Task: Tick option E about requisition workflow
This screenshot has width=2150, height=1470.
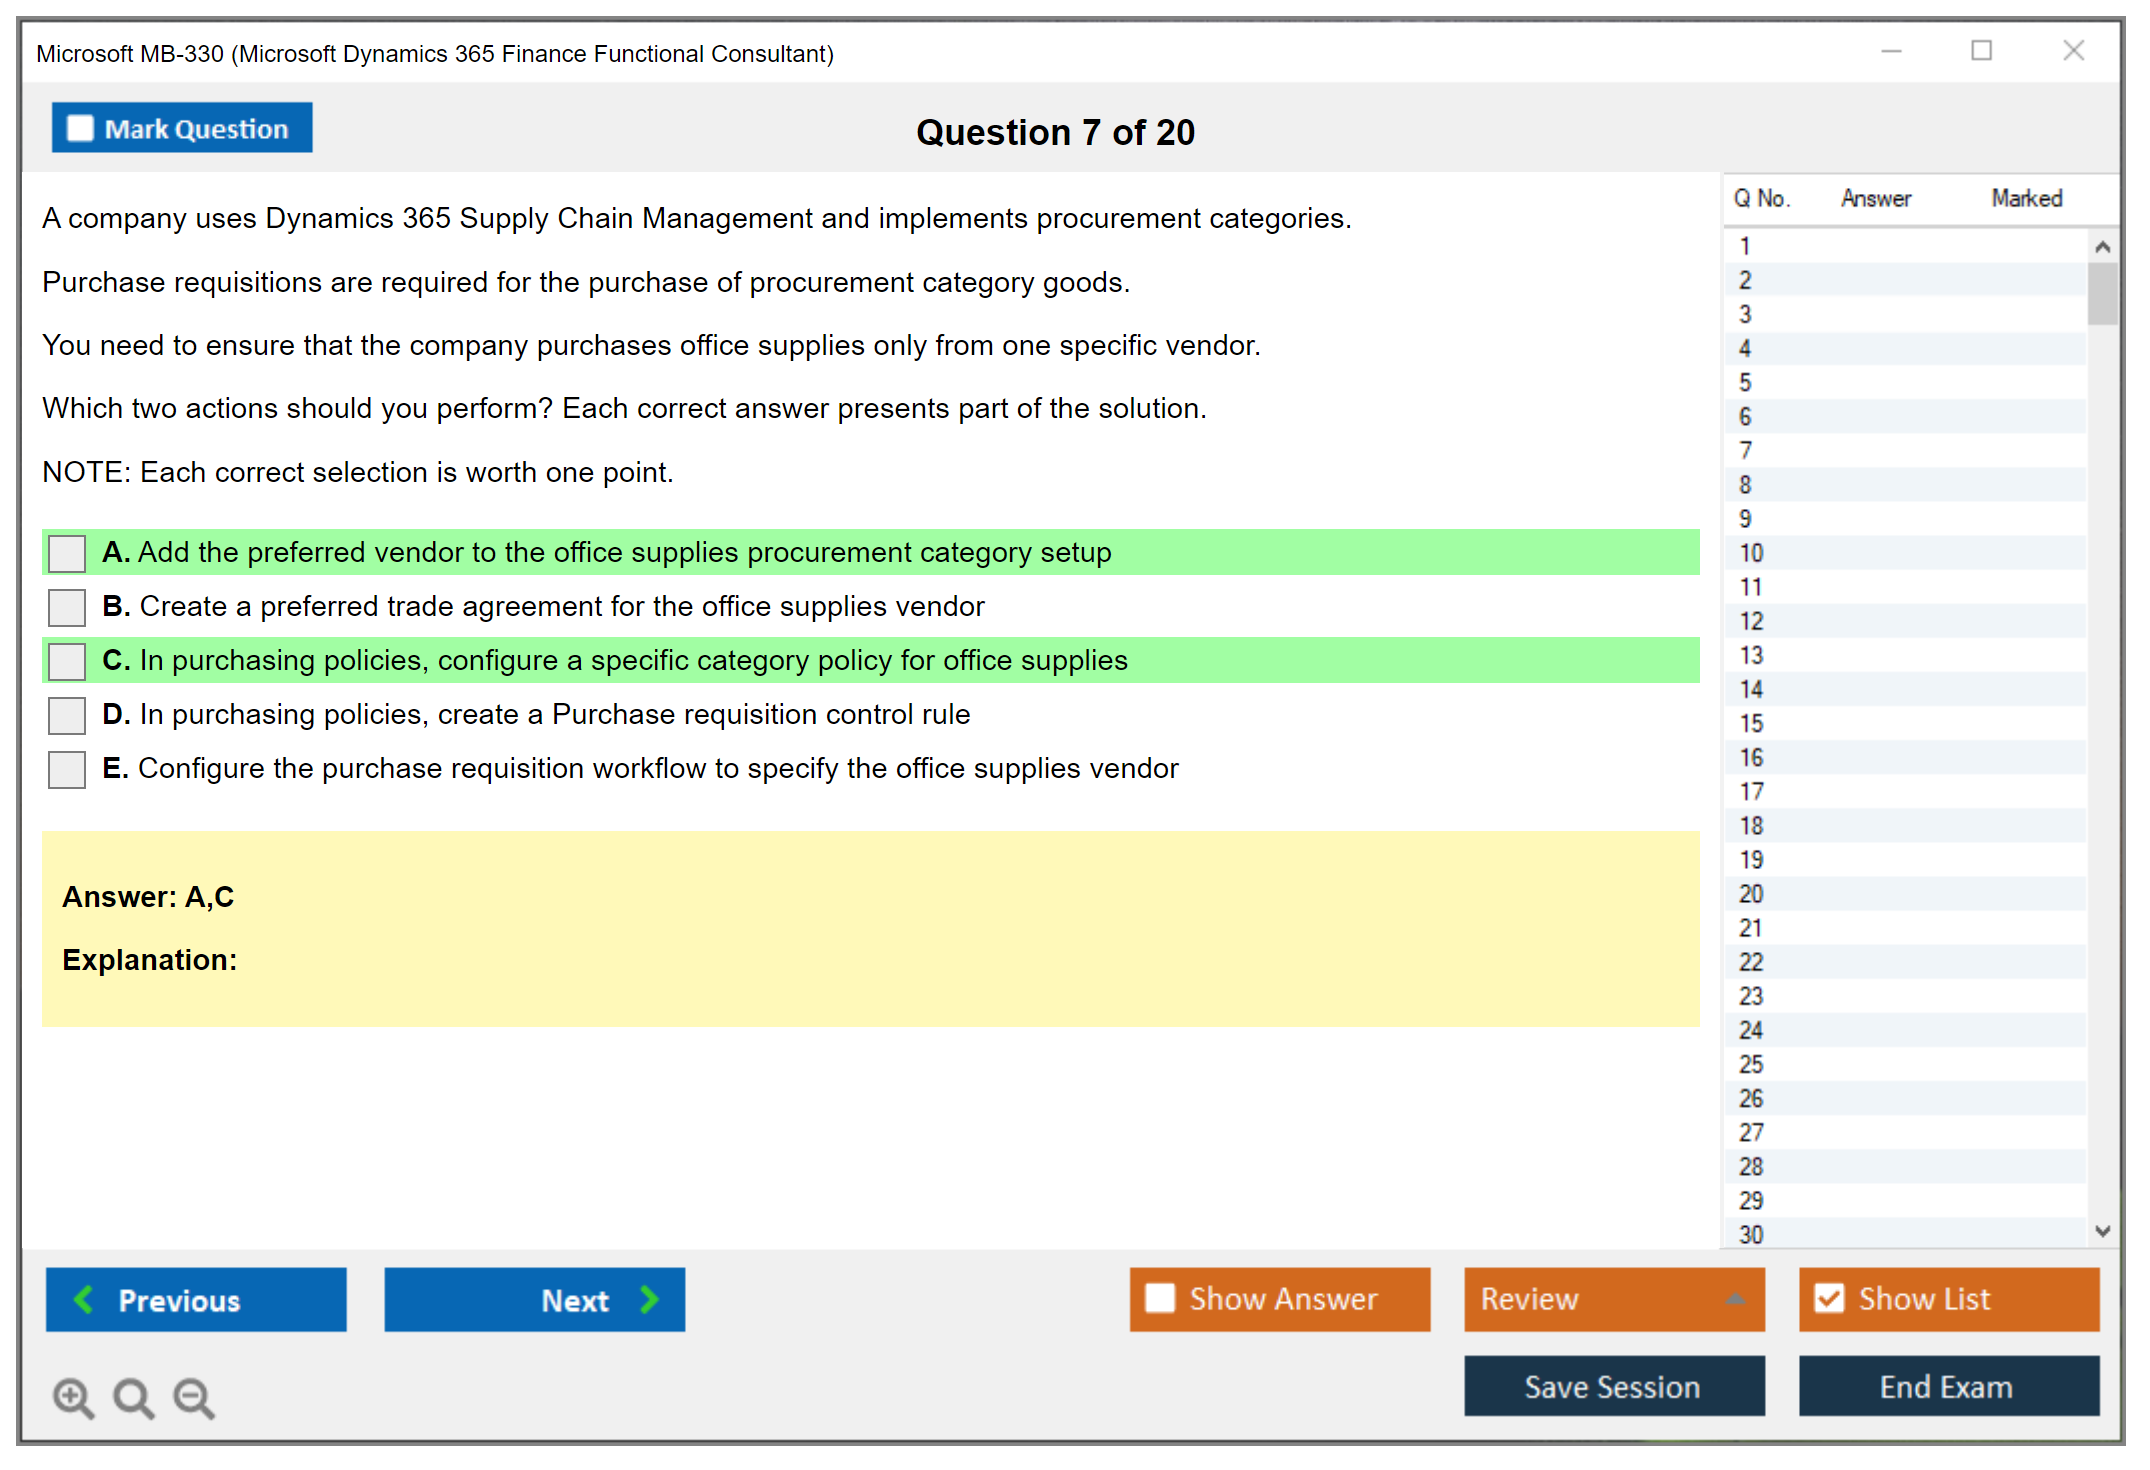Action: point(67,769)
